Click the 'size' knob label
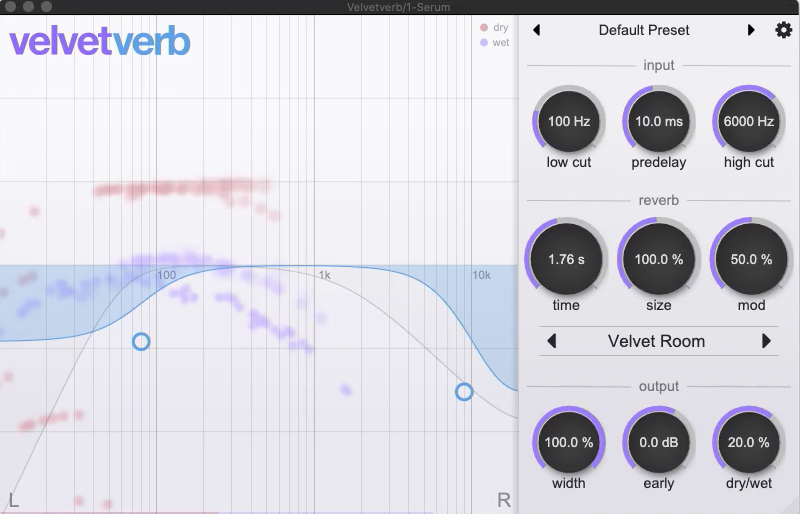This screenshot has width=800, height=514. [x=659, y=305]
